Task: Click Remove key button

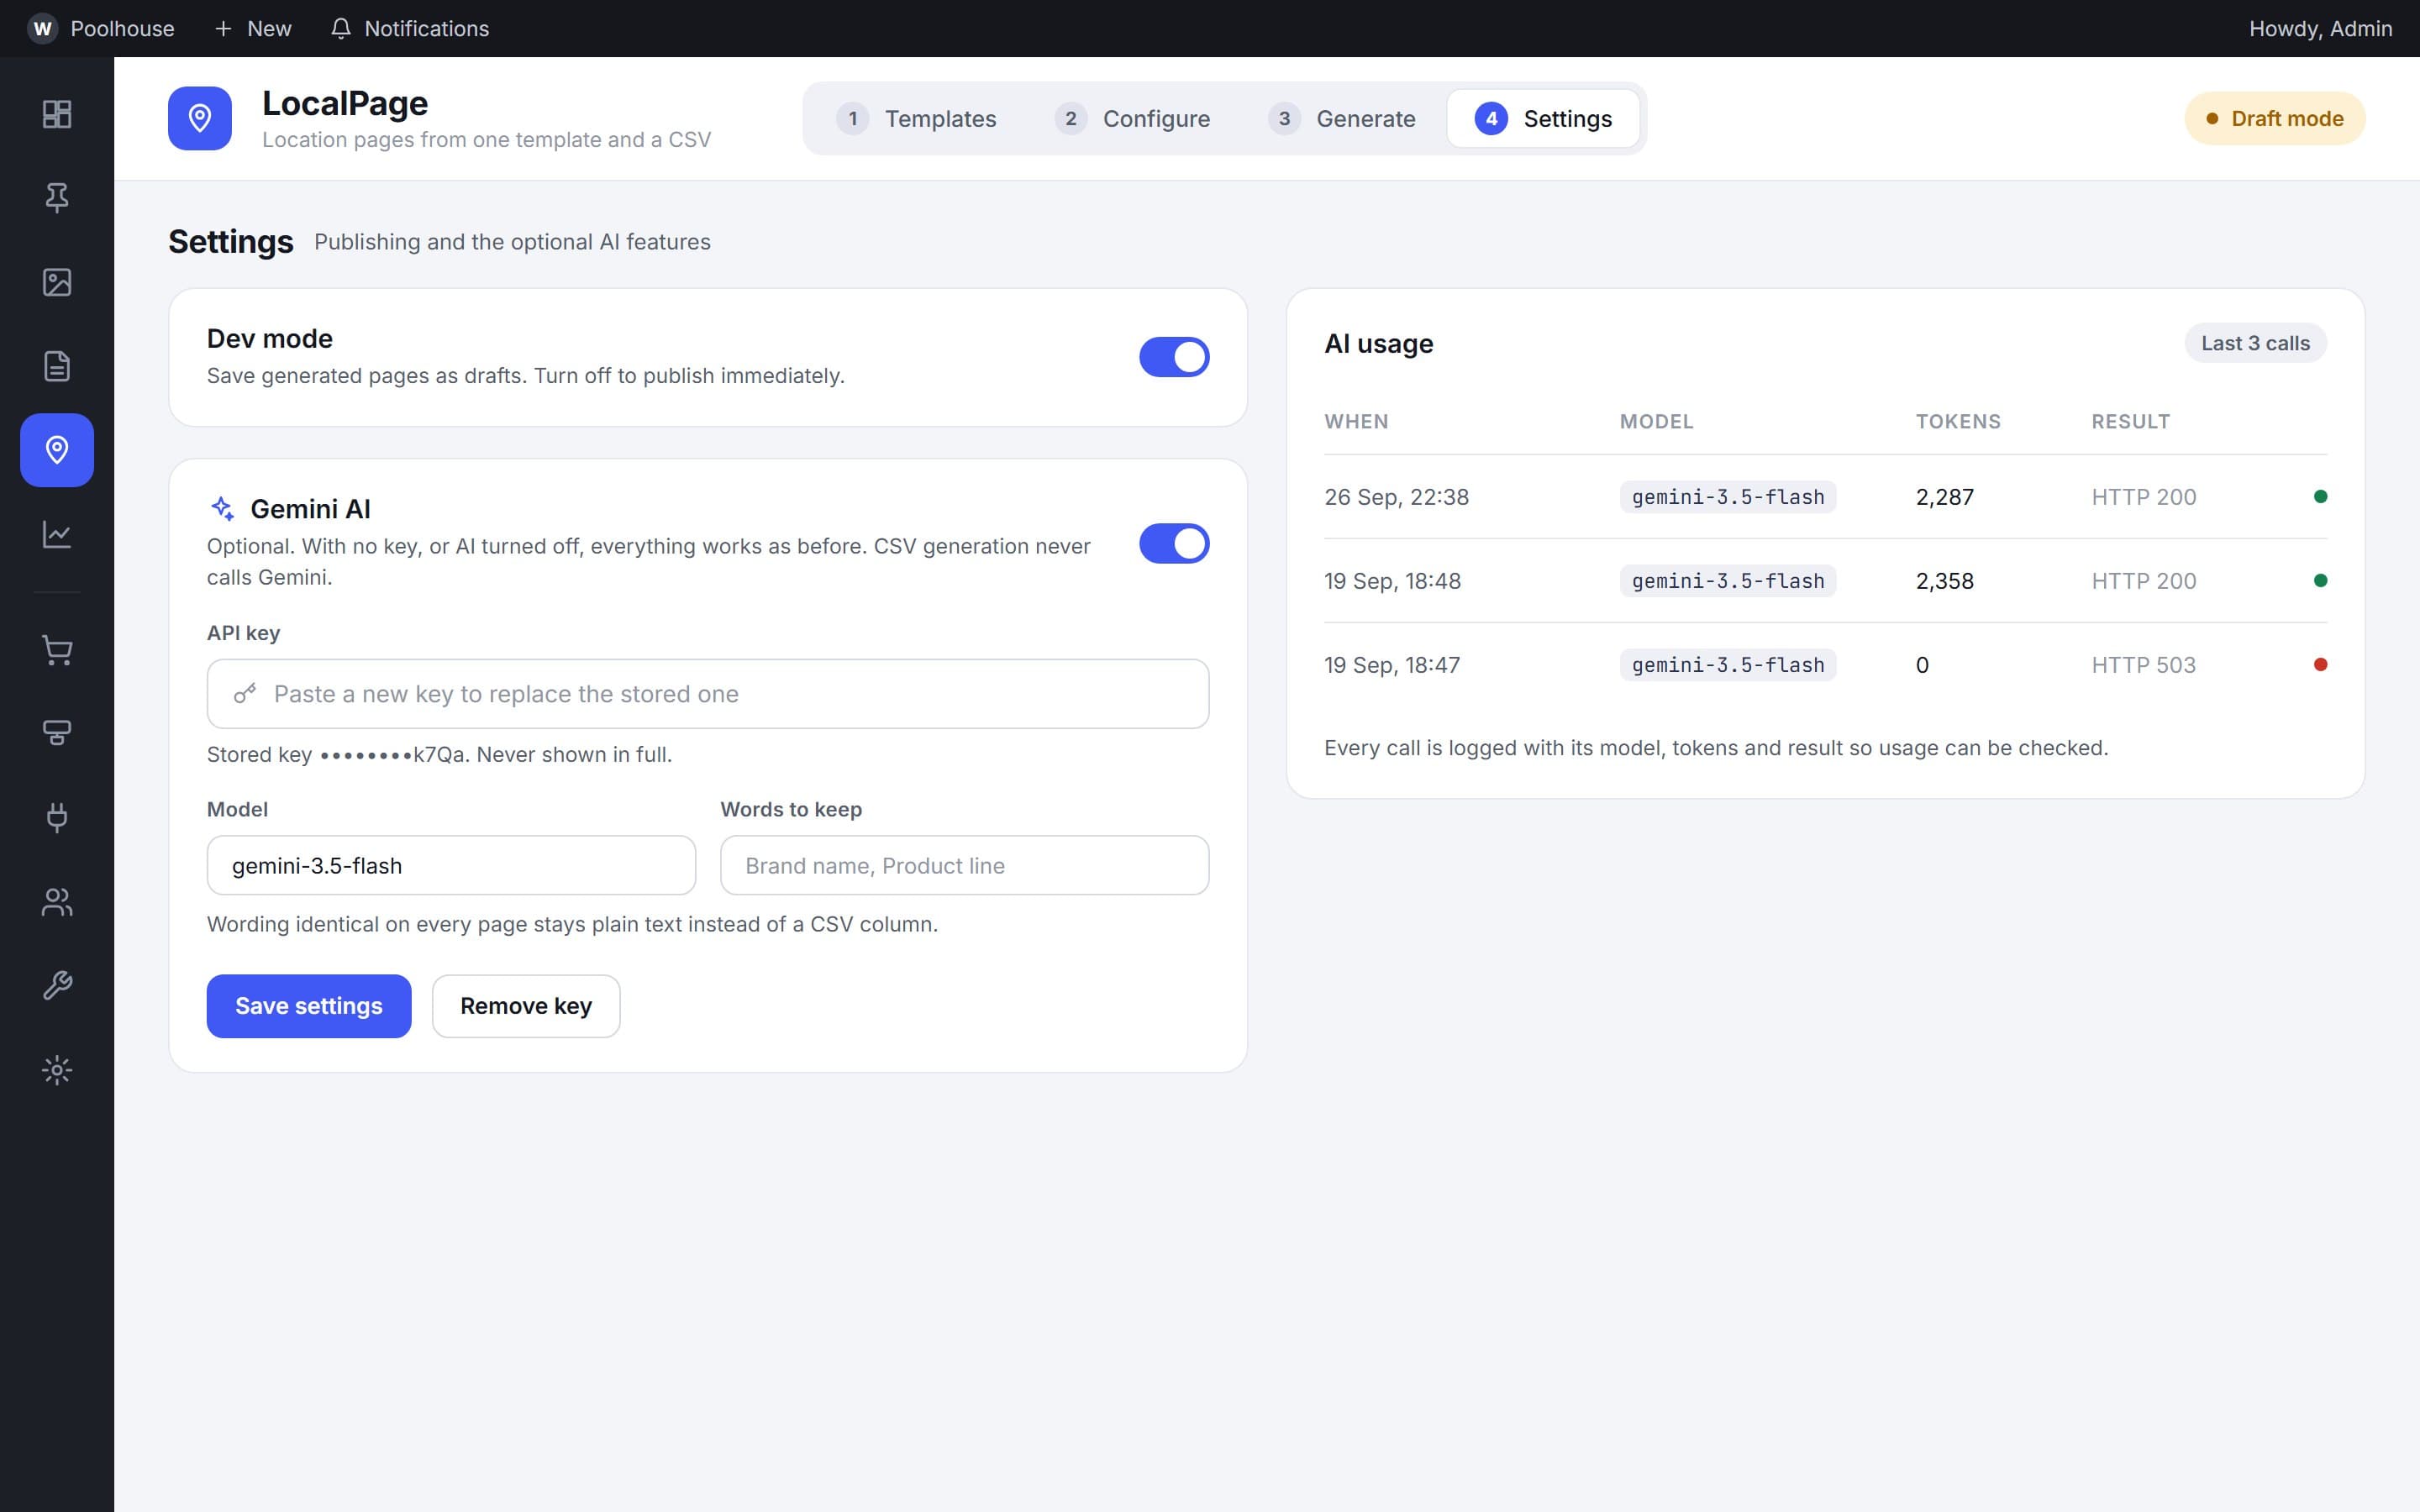Action: pyautogui.click(x=526, y=1006)
